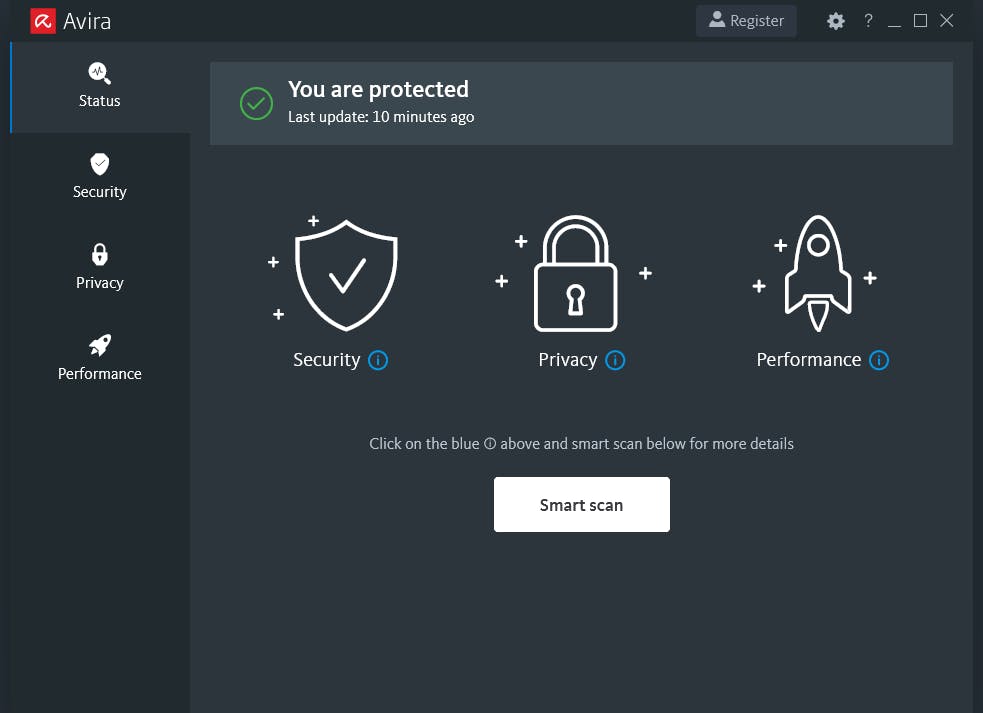Click the large Performance rocket icon
983x713 pixels.
[x=817, y=273]
